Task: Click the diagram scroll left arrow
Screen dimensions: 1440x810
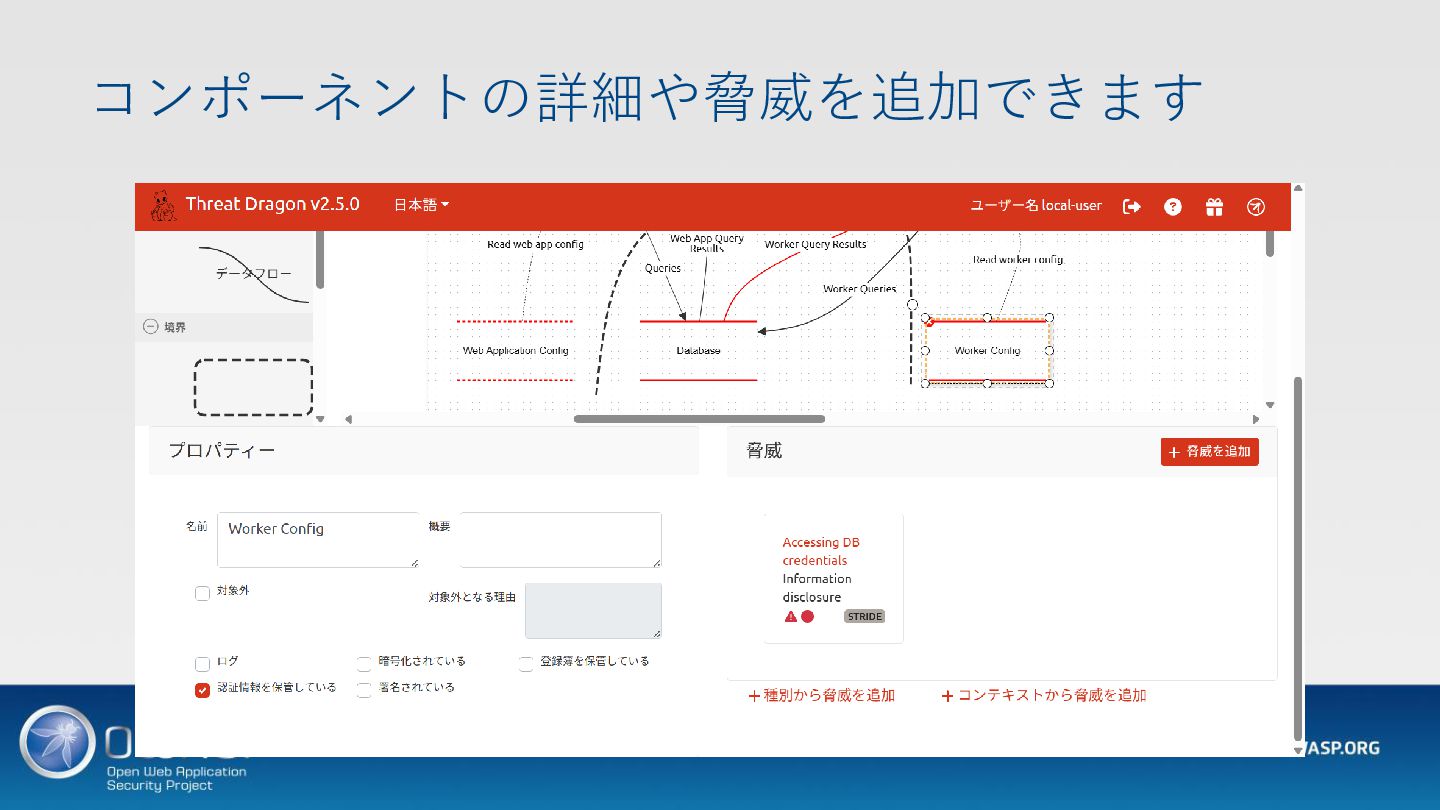Action: pyautogui.click(x=348, y=419)
